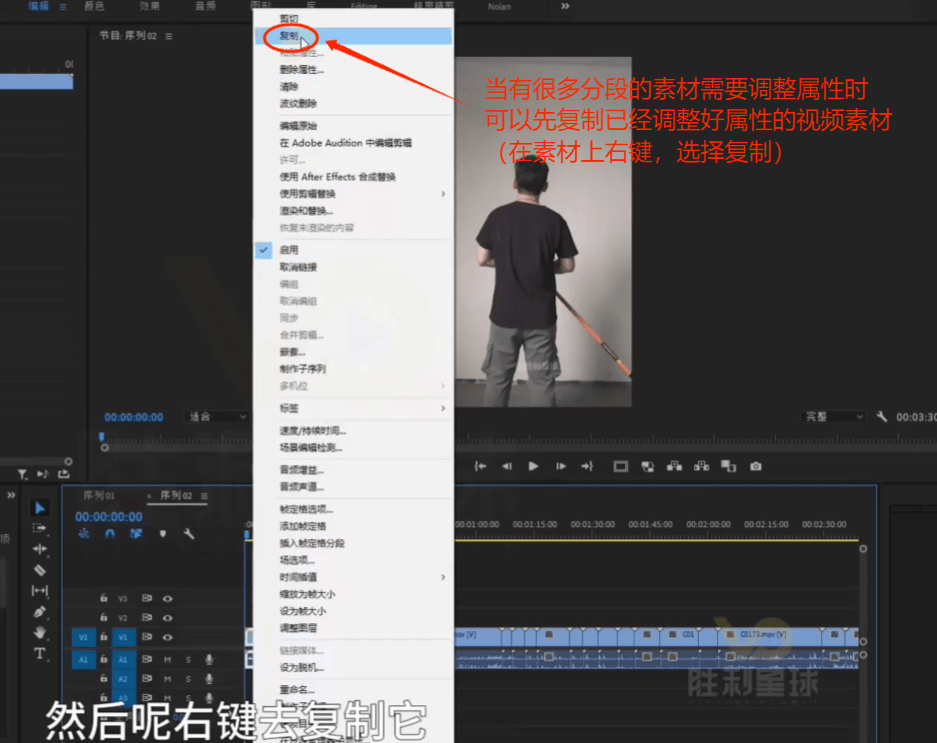937x743 pixels.
Task: Select the Razor tool in the toolbar
Action: (x=40, y=570)
